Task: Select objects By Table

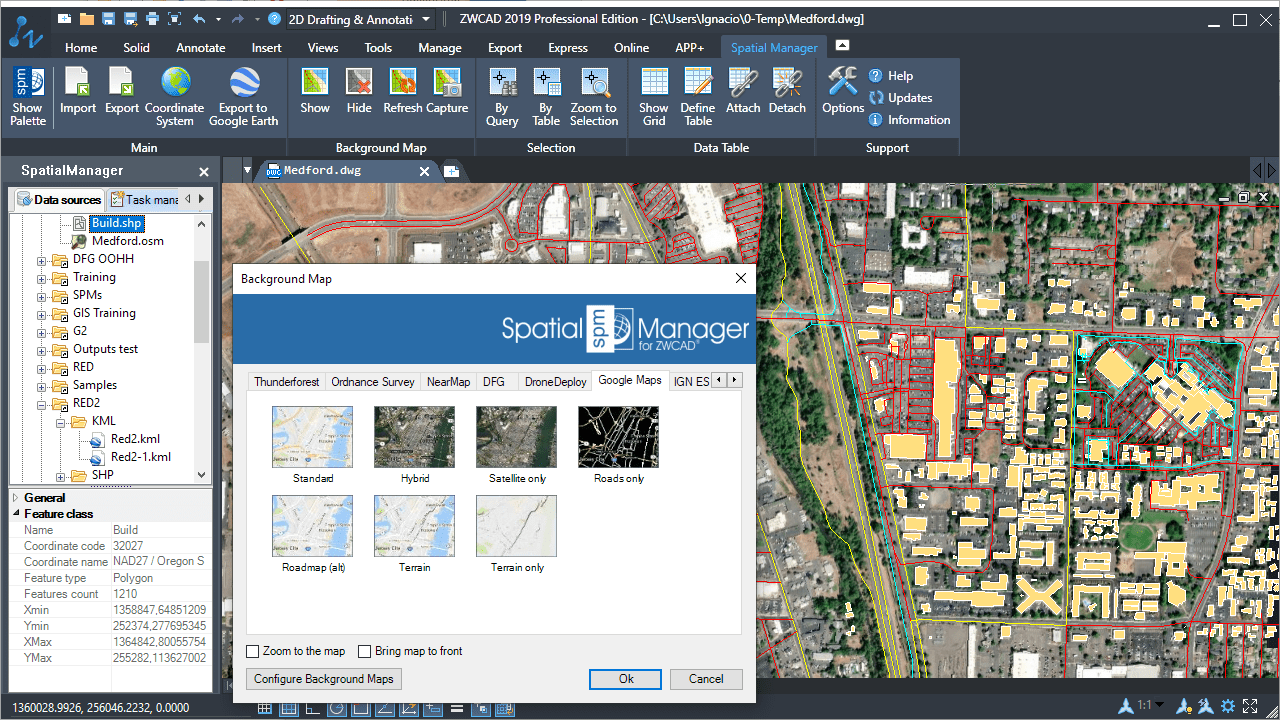Action: 546,97
